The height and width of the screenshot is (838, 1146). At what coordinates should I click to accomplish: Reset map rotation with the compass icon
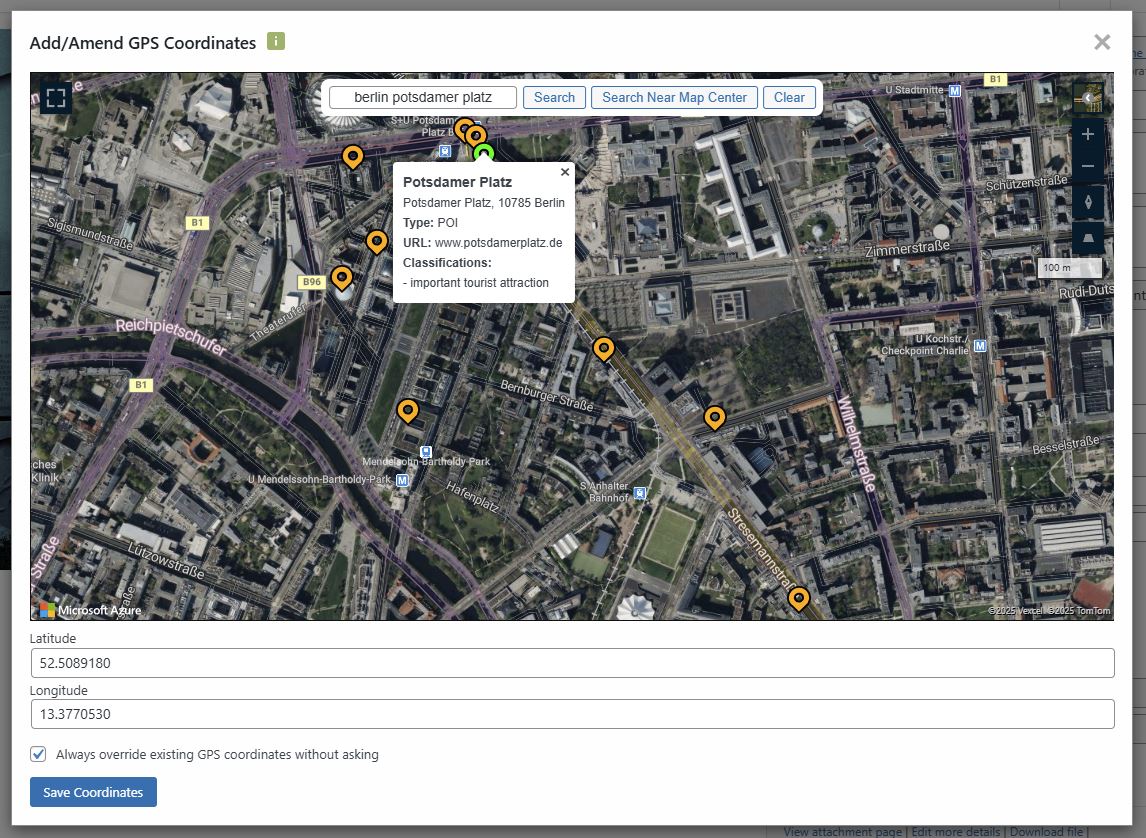point(1088,202)
